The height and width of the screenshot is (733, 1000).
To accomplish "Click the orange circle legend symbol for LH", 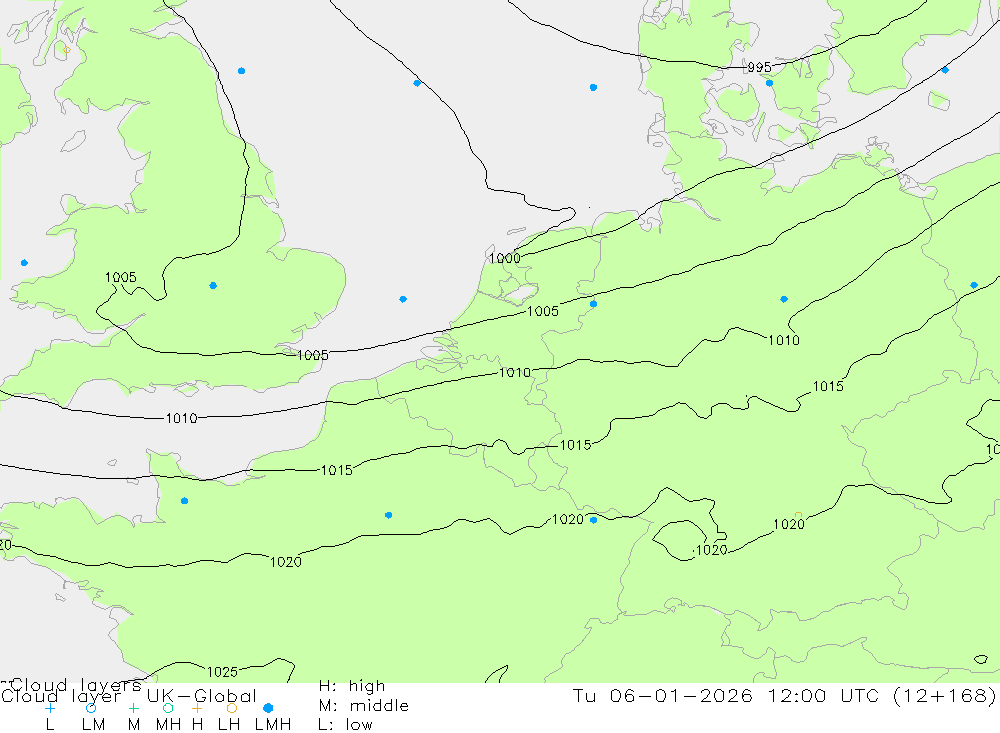I will (x=232, y=708).
